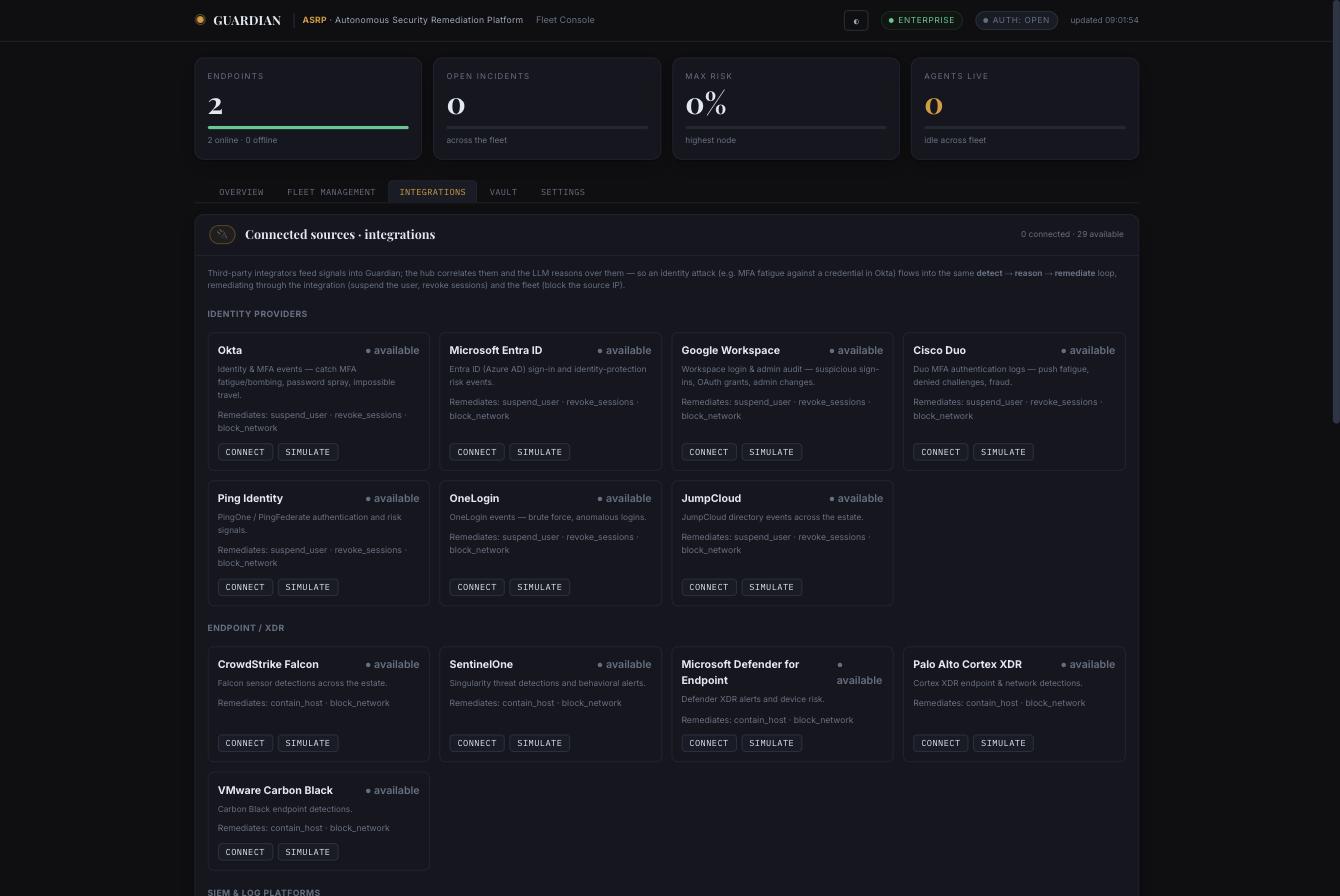This screenshot has height=896, width=1340.
Task: Click the Endpoints online progress bar
Action: tap(308, 127)
